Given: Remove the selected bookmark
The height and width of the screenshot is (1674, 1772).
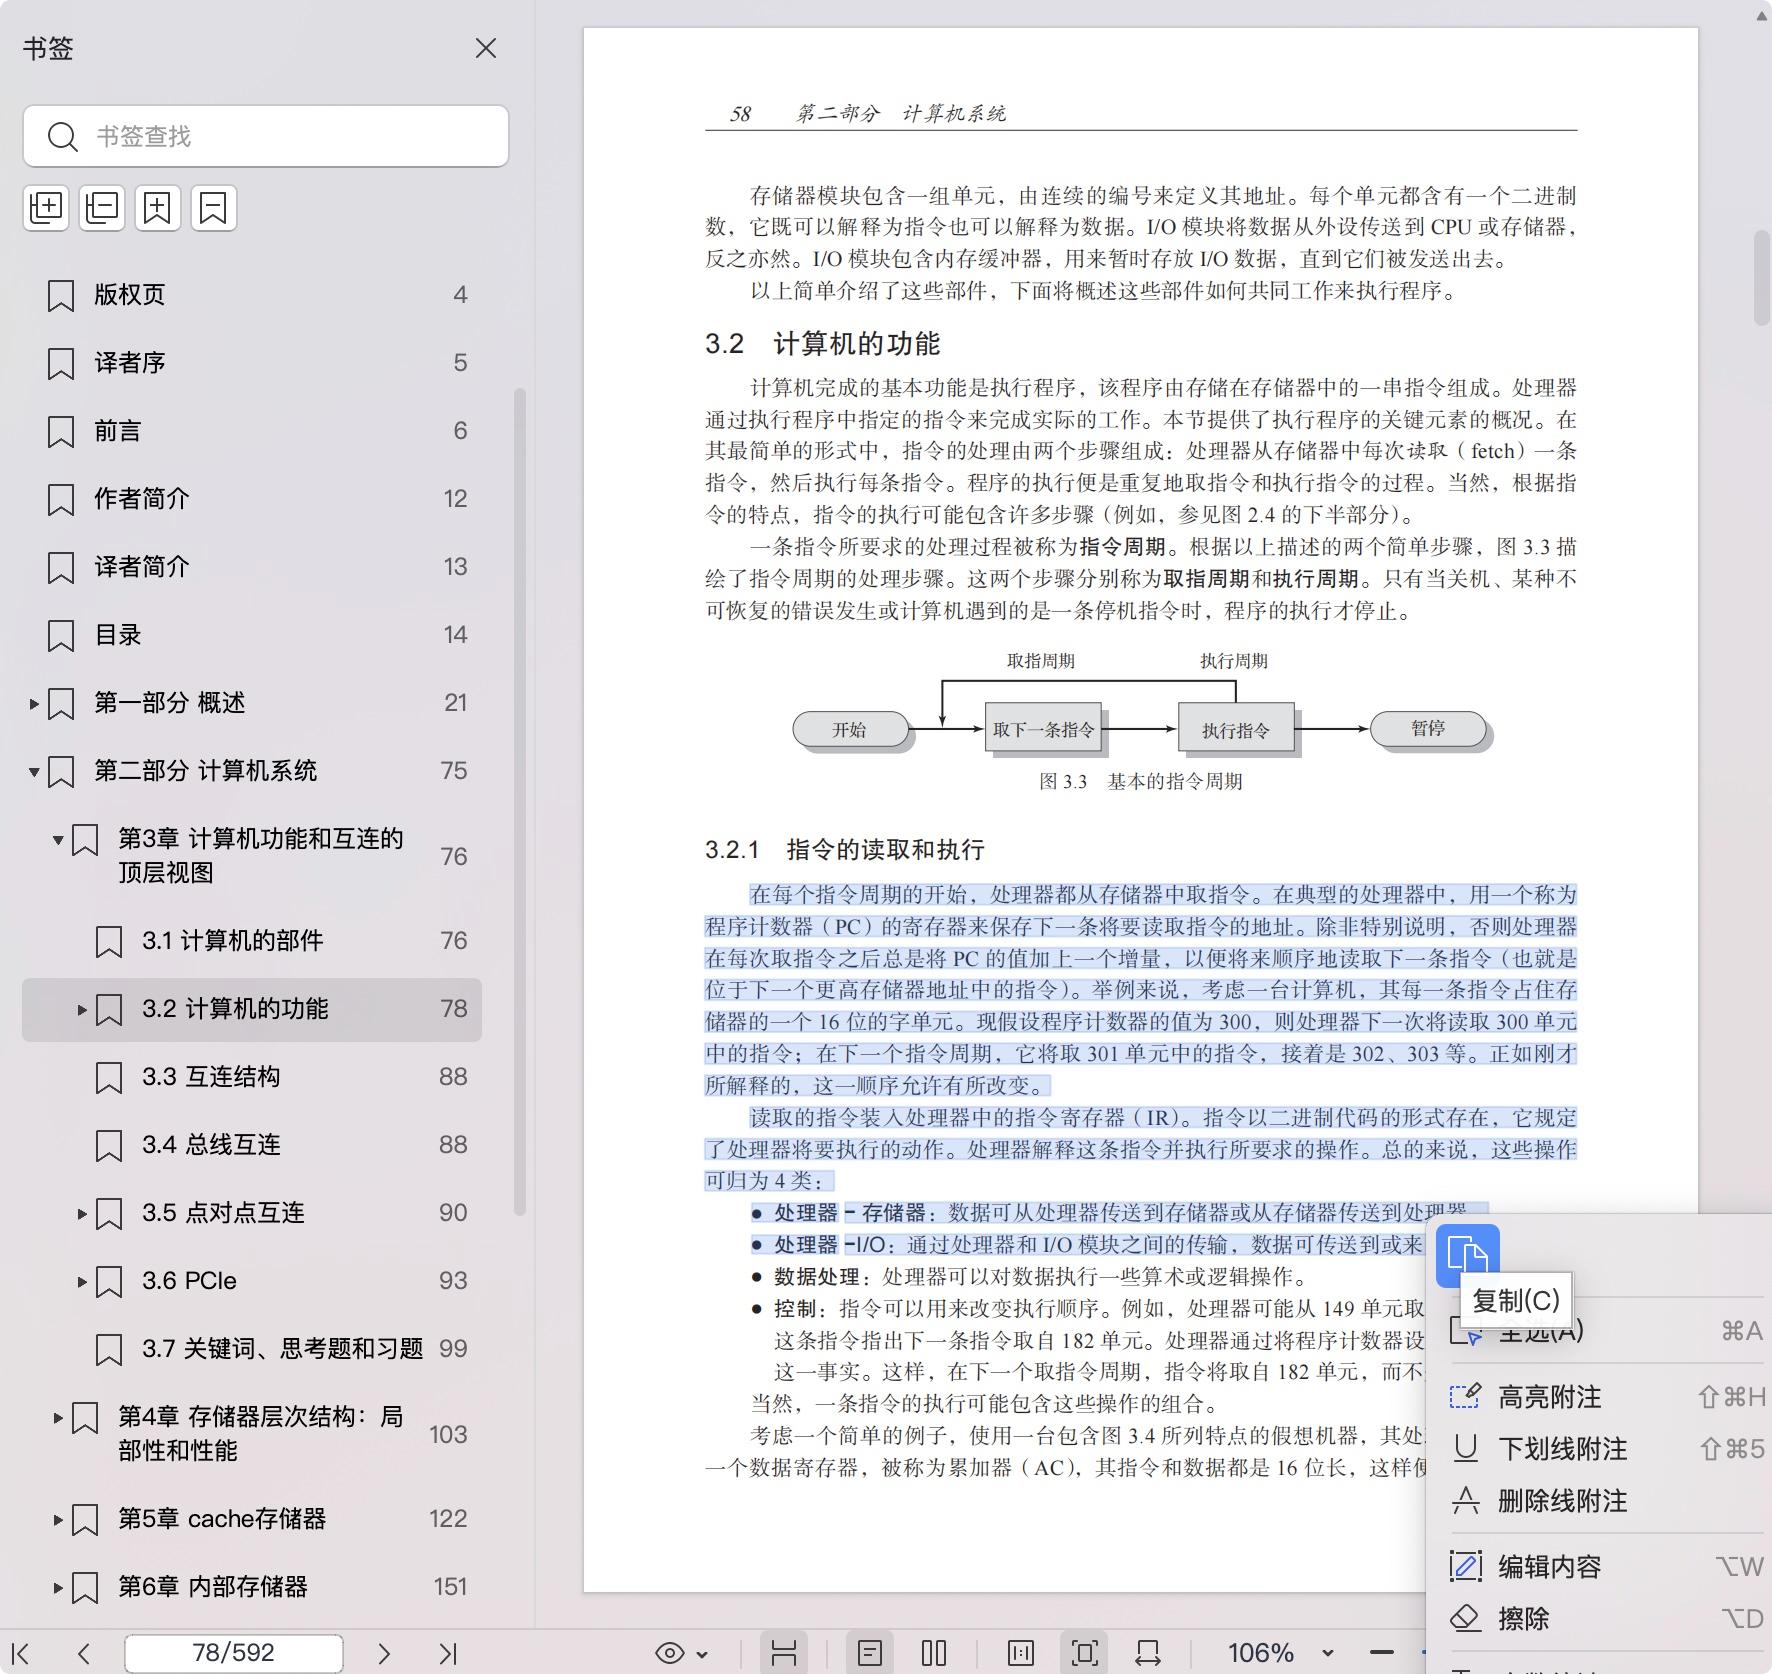Looking at the screenshot, I should tap(213, 208).
